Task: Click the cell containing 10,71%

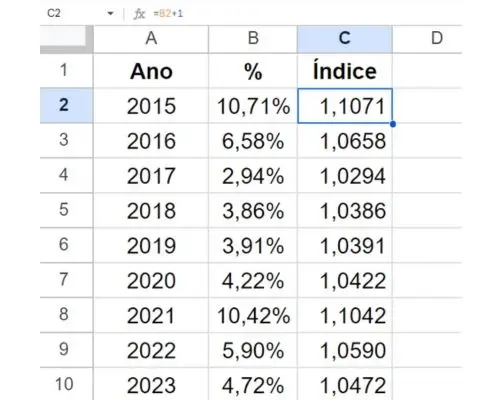Action: pyautogui.click(x=253, y=106)
